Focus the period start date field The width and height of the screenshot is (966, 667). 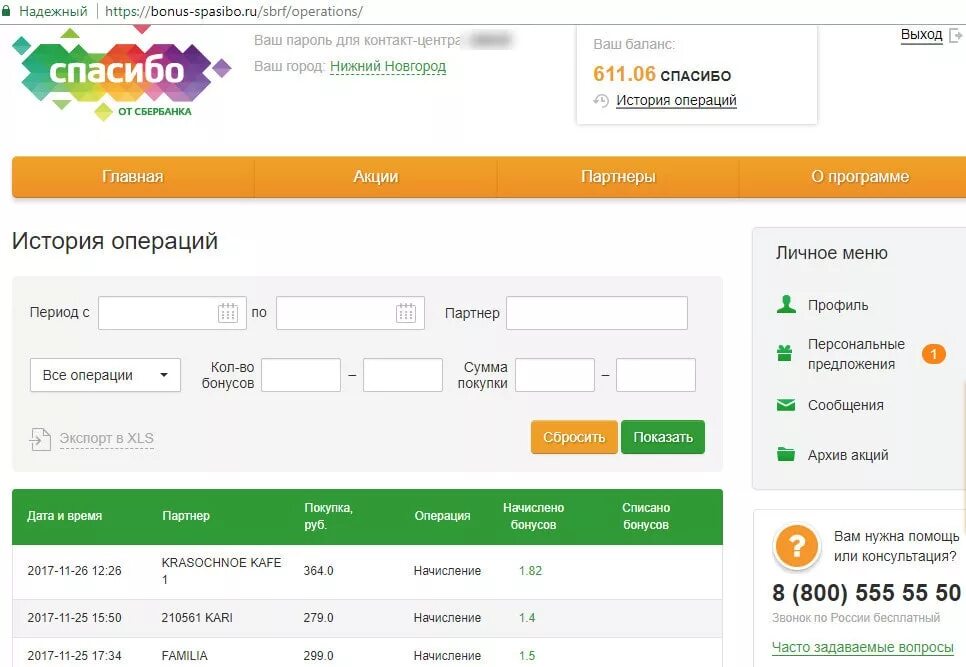(172, 313)
